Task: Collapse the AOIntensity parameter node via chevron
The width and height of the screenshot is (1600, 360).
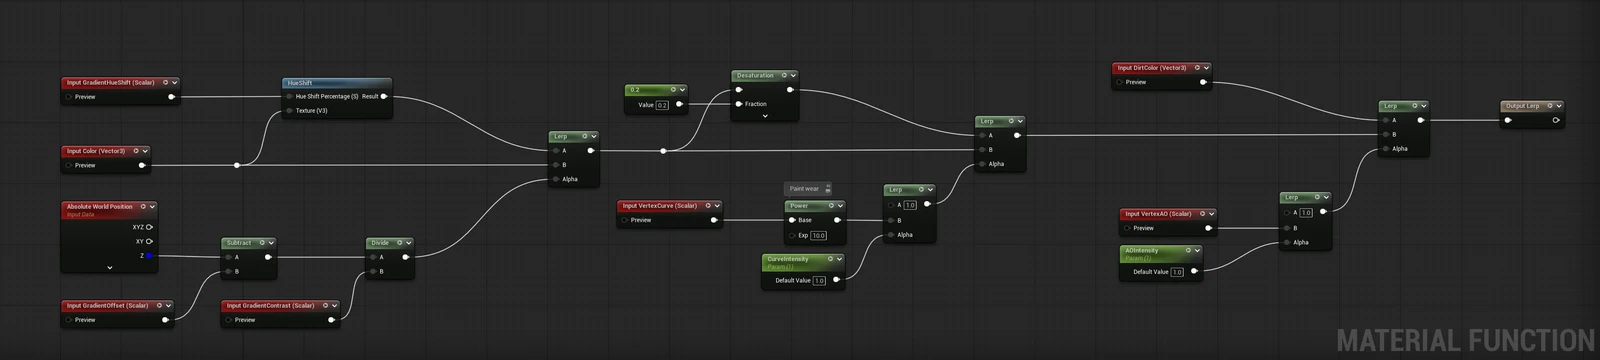Action: tap(1198, 251)
